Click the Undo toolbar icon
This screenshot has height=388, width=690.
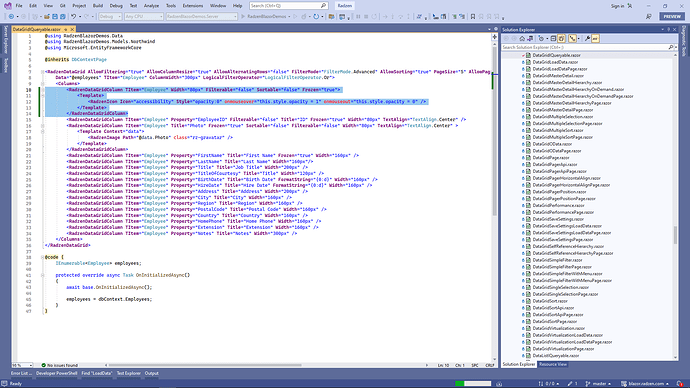[x=73, y=16]
